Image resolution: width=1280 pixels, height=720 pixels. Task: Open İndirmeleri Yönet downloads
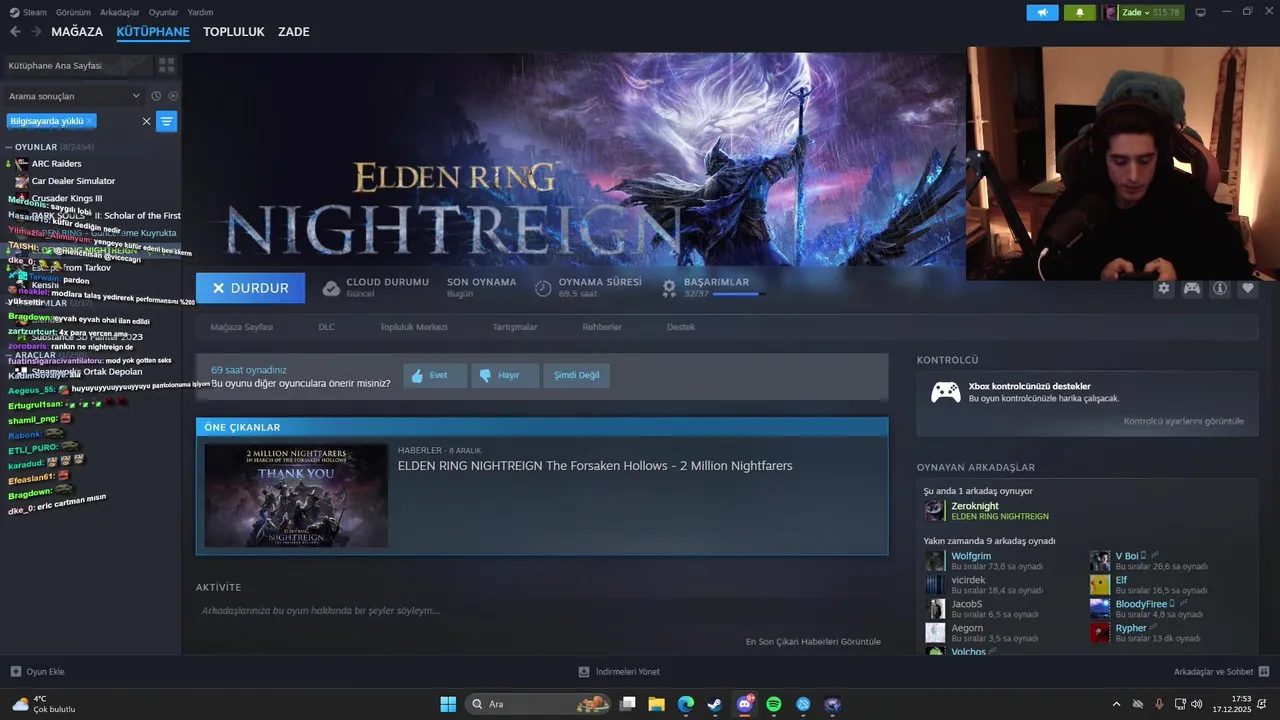[619, 672]
